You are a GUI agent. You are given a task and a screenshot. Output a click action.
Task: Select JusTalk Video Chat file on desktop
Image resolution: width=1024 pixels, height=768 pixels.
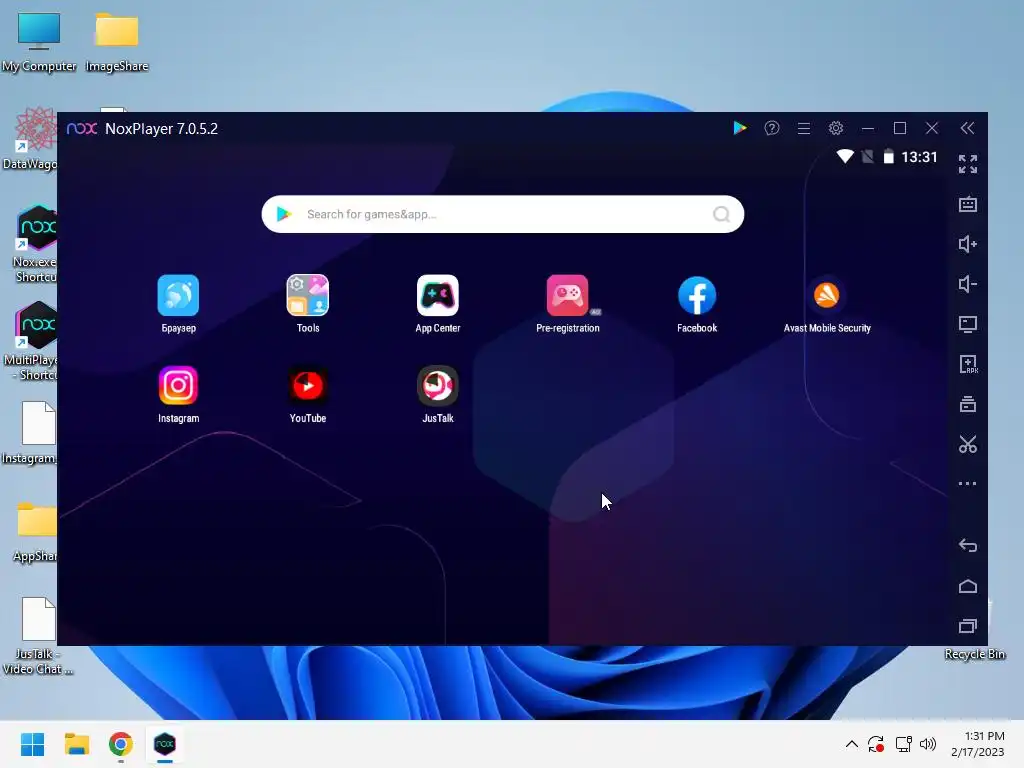38,635
